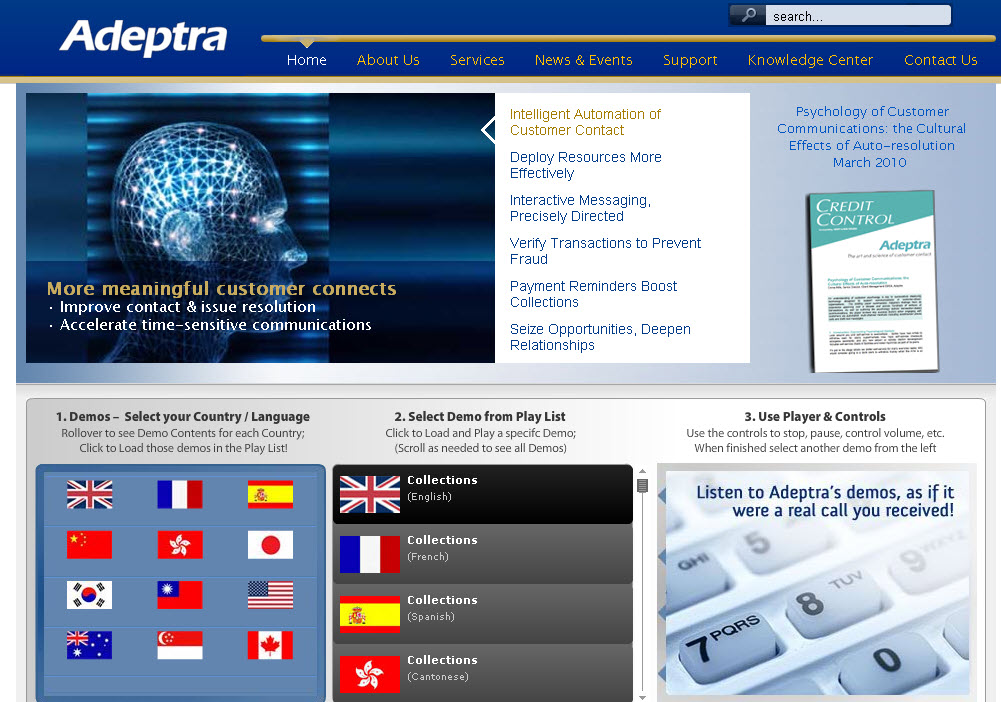Select the United States flag icon
Viewport: 1001px width, 702px height.
(270, 595)
